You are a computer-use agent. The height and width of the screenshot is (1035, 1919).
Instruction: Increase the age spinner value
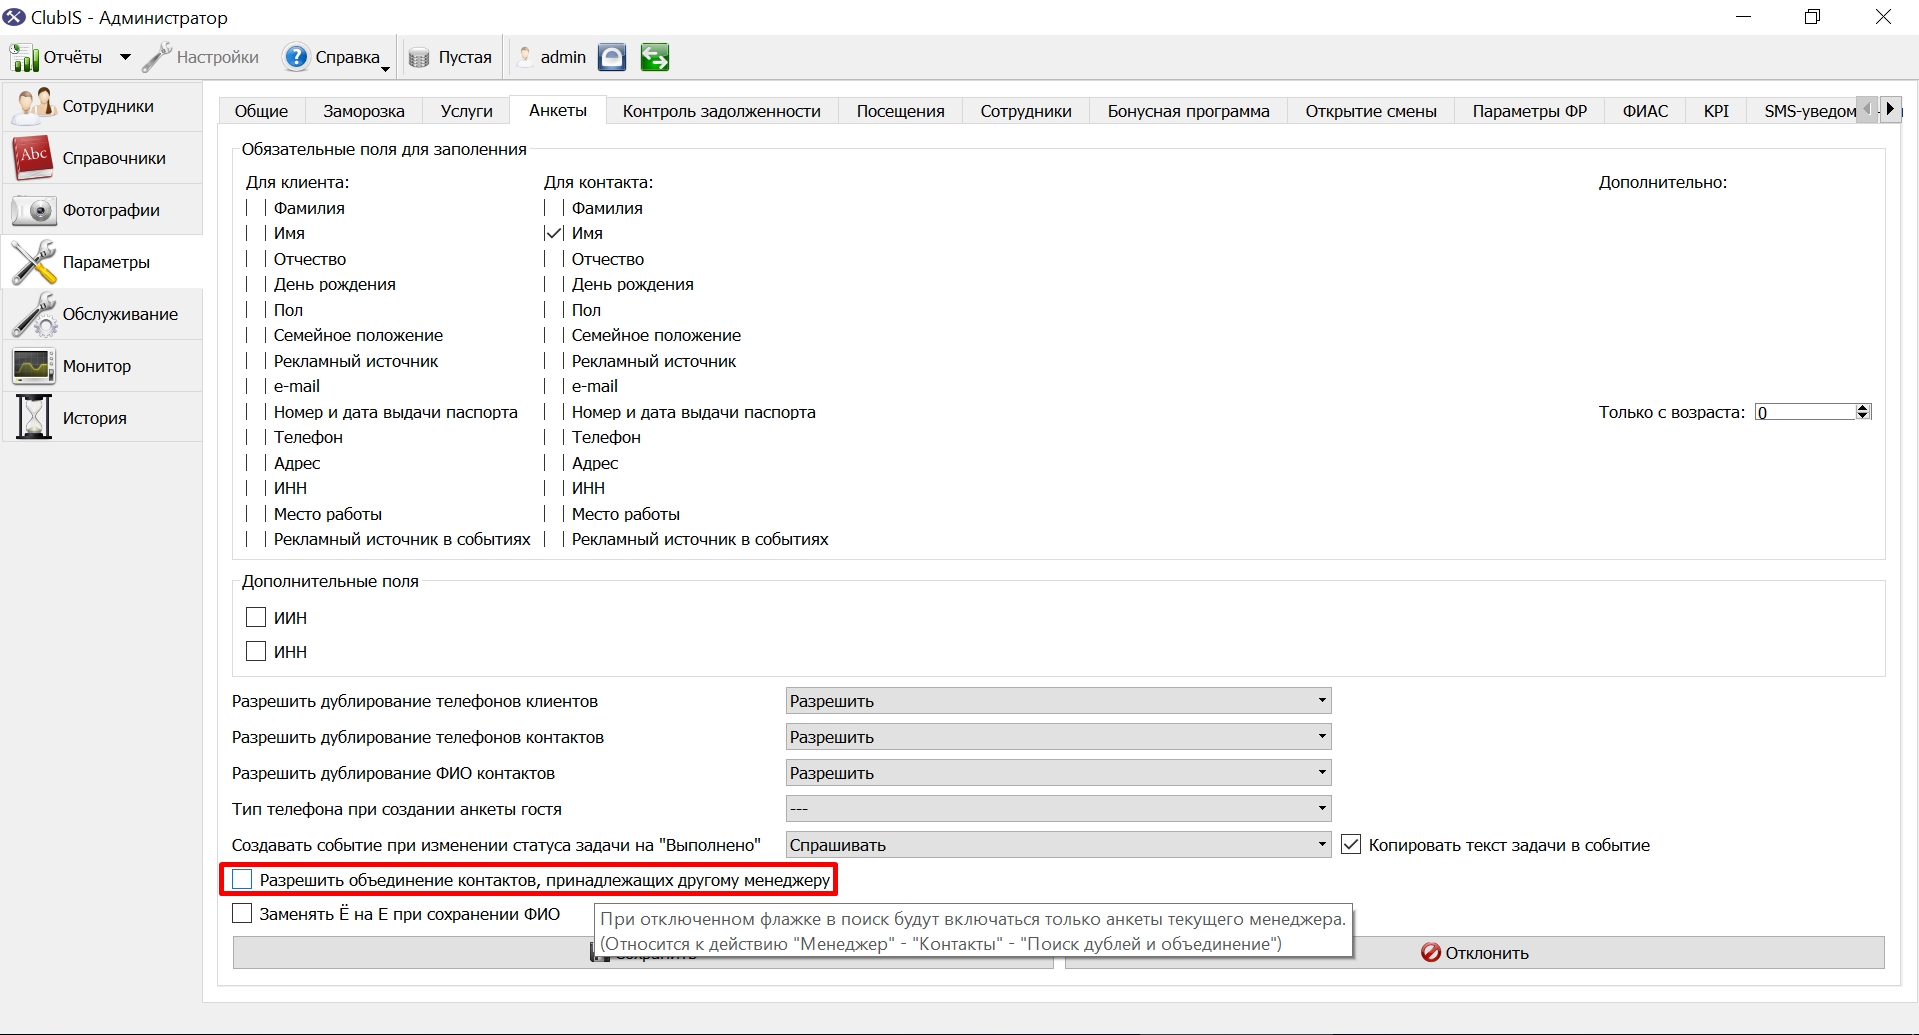(x=1863, y=408)
